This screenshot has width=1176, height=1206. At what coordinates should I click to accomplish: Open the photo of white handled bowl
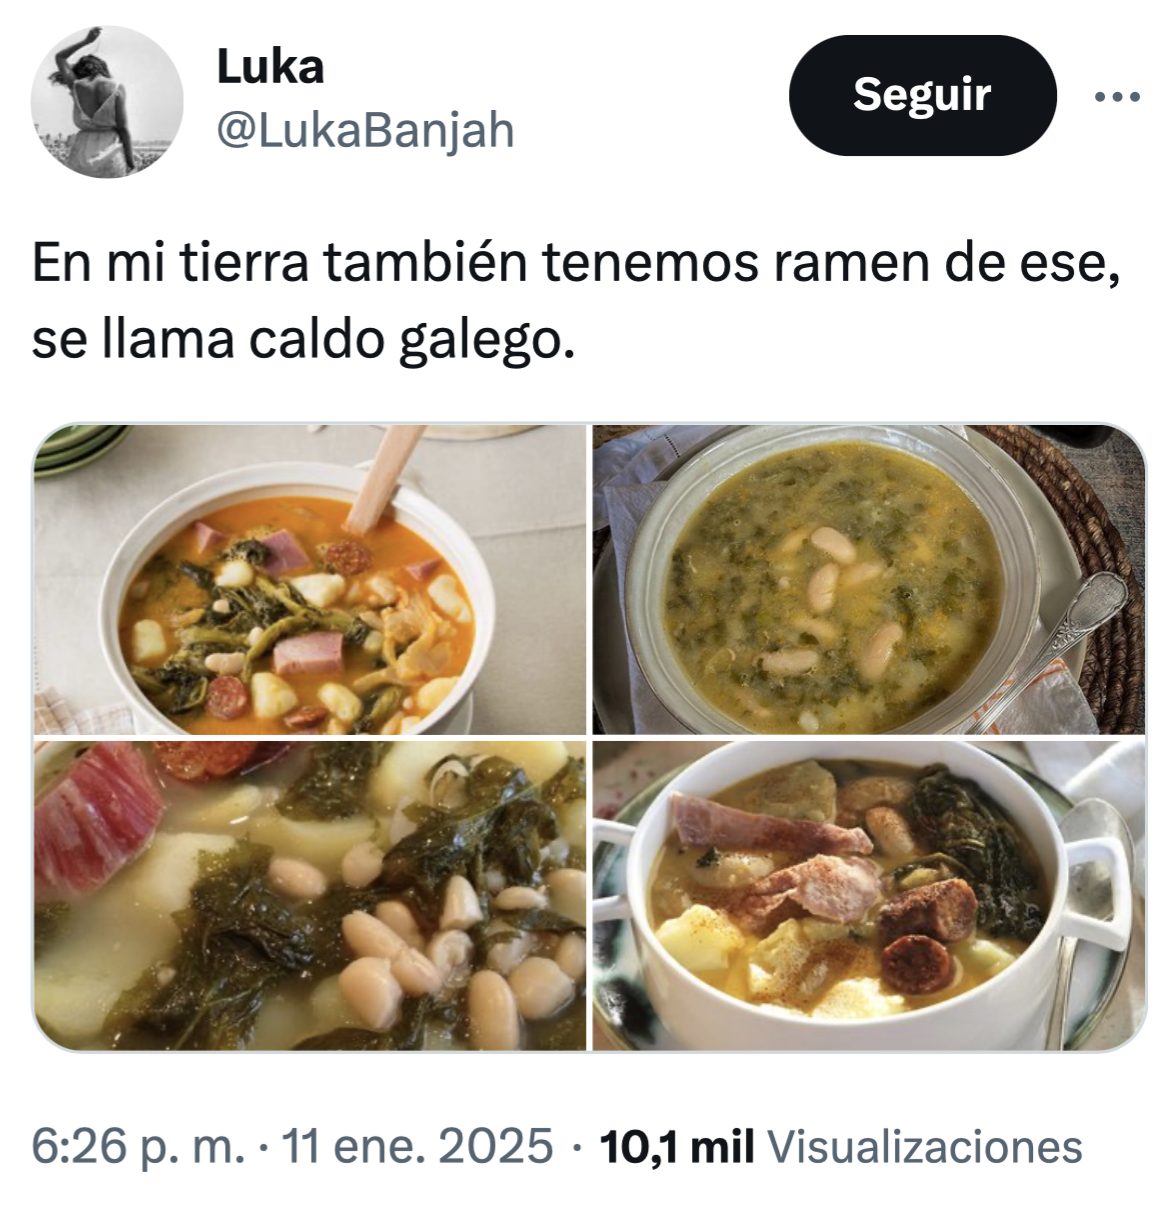coord(868,896)
